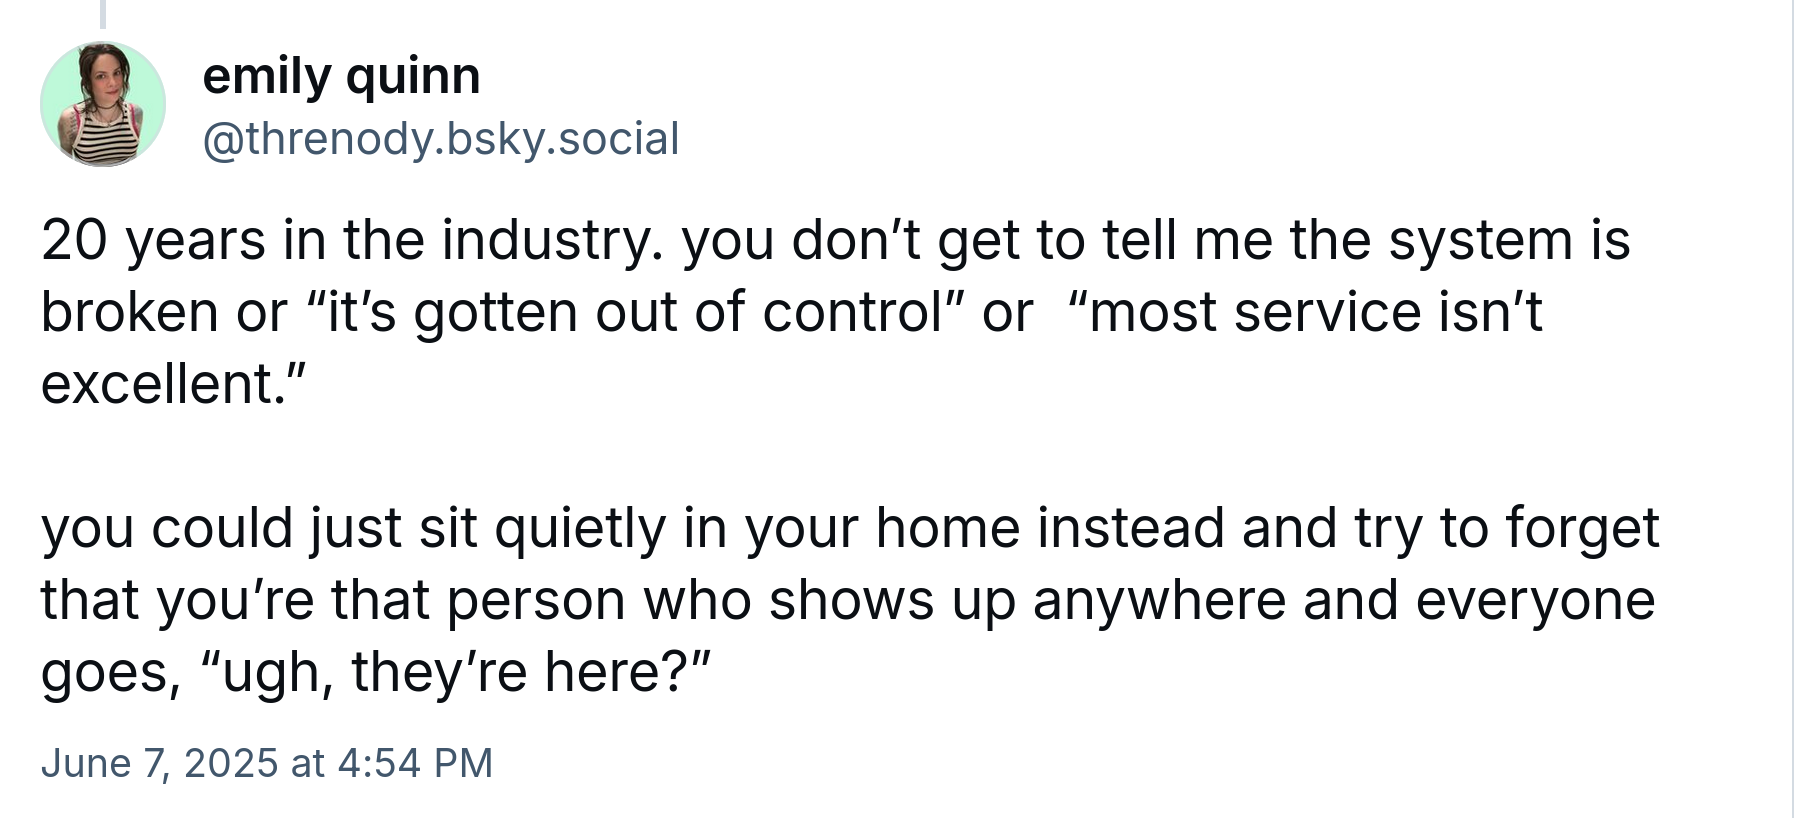1794x818 pixels.
Task: Click the quoted text 'ugh, they're here?'
Action: click(455, 672)
